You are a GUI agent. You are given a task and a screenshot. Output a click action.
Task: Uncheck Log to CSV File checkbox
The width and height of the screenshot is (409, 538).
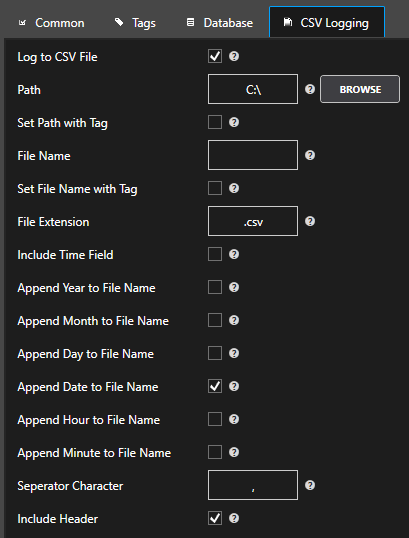215,56
